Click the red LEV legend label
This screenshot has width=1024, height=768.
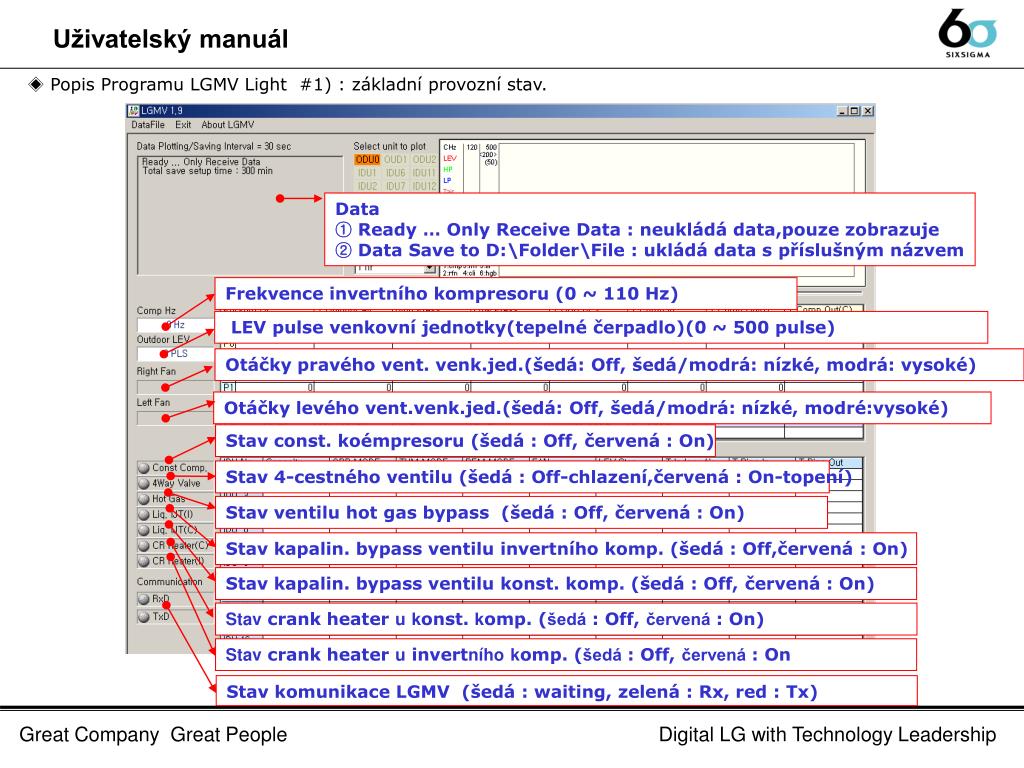pos(450,158)
